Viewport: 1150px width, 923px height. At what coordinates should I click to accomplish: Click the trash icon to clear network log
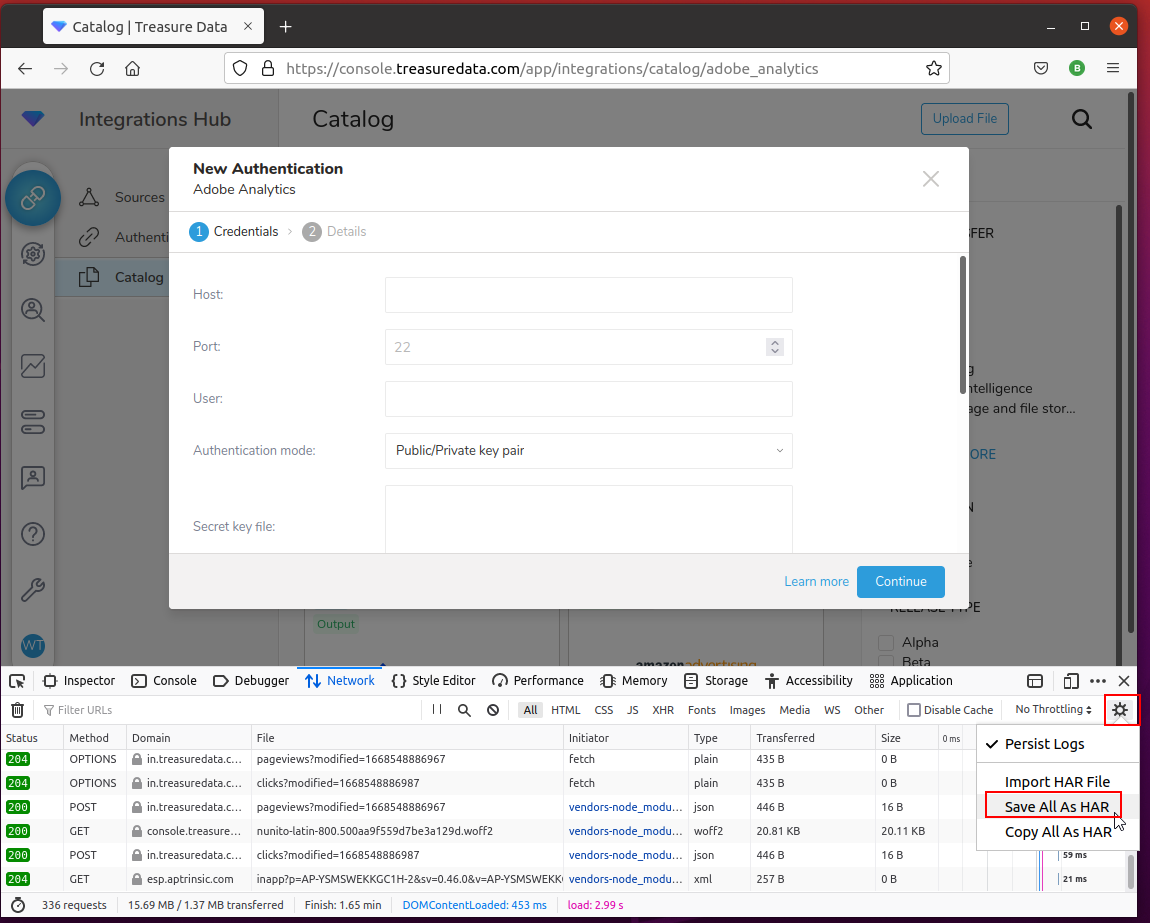coord(17,710)
